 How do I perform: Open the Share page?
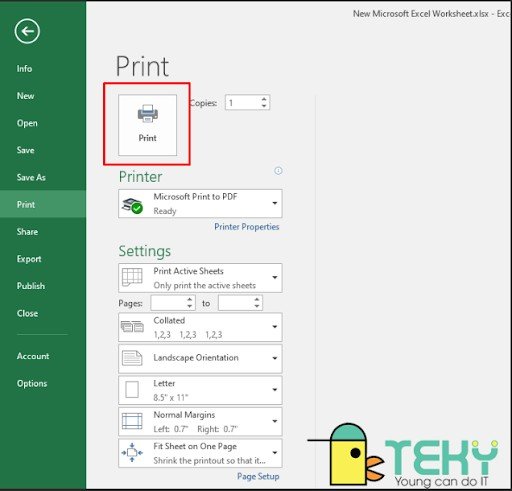(27, 232)
